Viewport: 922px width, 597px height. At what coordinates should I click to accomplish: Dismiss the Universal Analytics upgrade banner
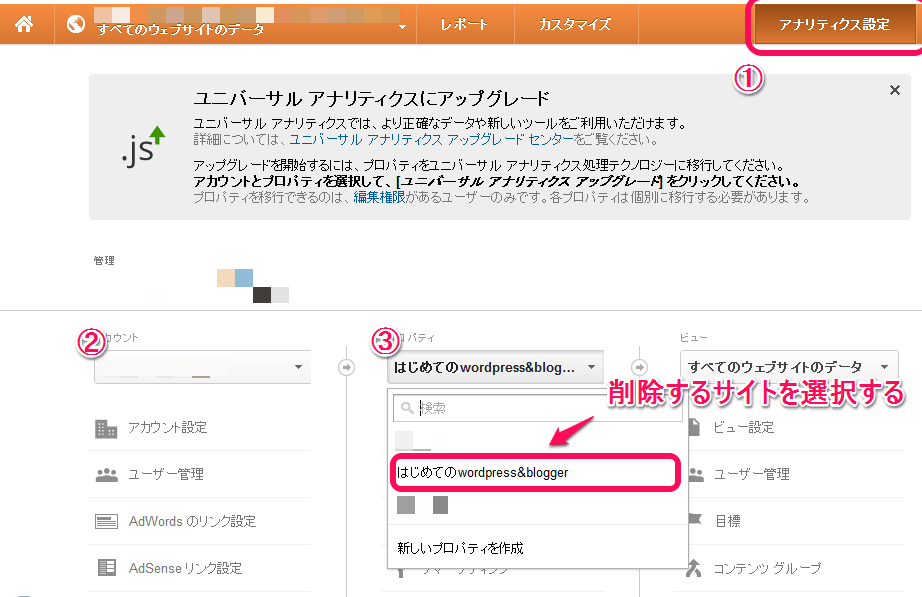pyautogui.click(x=894, y=90)
